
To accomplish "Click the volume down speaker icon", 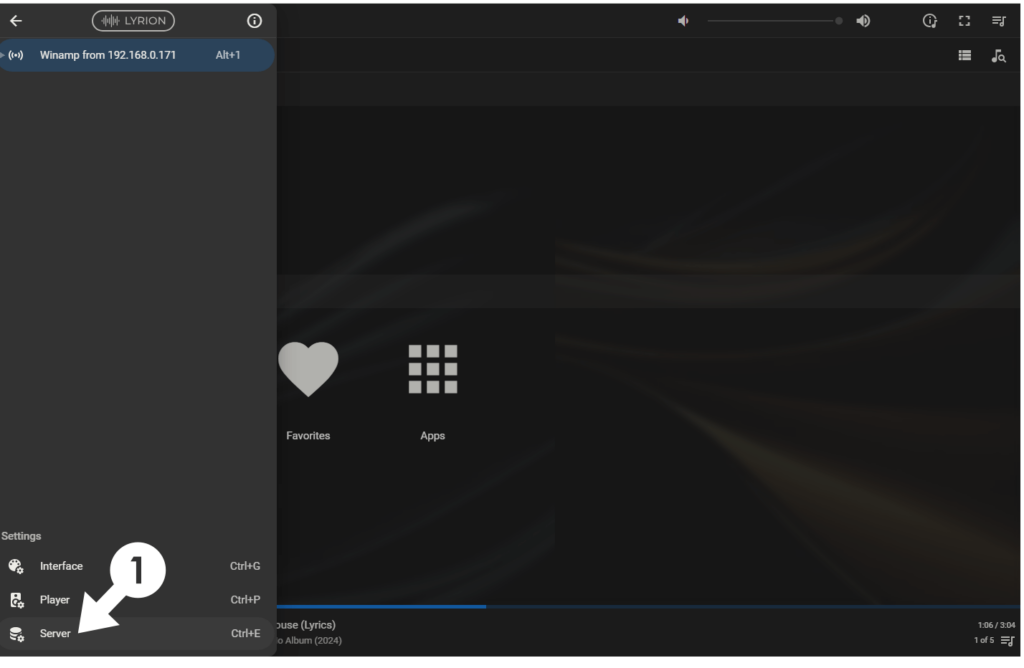I will point(684,21).
